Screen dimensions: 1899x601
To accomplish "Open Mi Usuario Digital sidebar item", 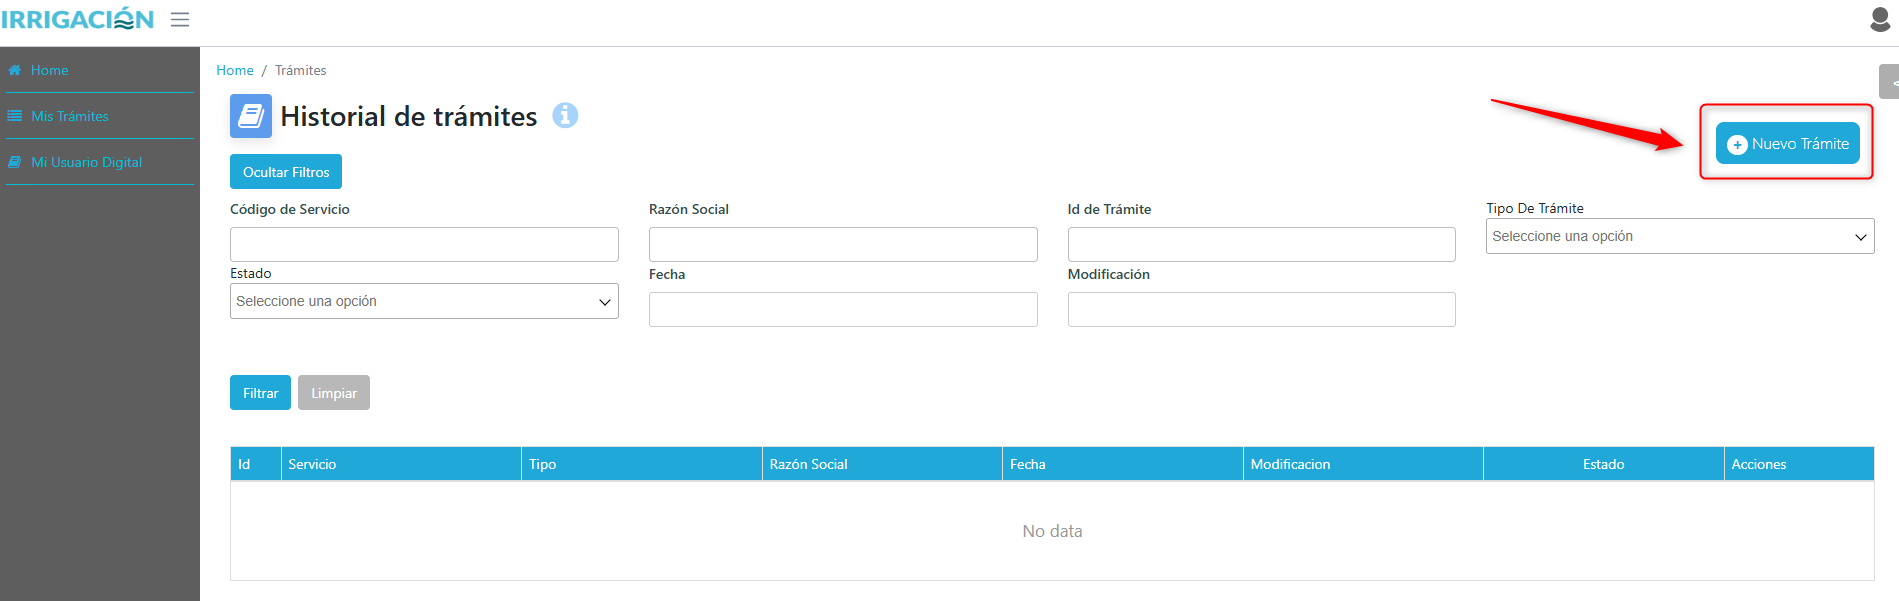I will pyautogui.click(x=86, y=162).
